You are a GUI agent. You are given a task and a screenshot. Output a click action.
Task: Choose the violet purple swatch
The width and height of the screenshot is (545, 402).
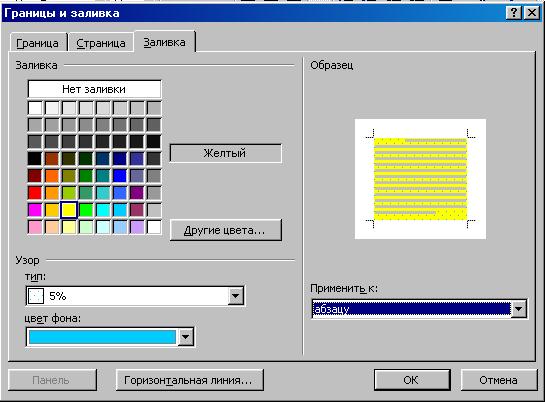click(137, 193)
